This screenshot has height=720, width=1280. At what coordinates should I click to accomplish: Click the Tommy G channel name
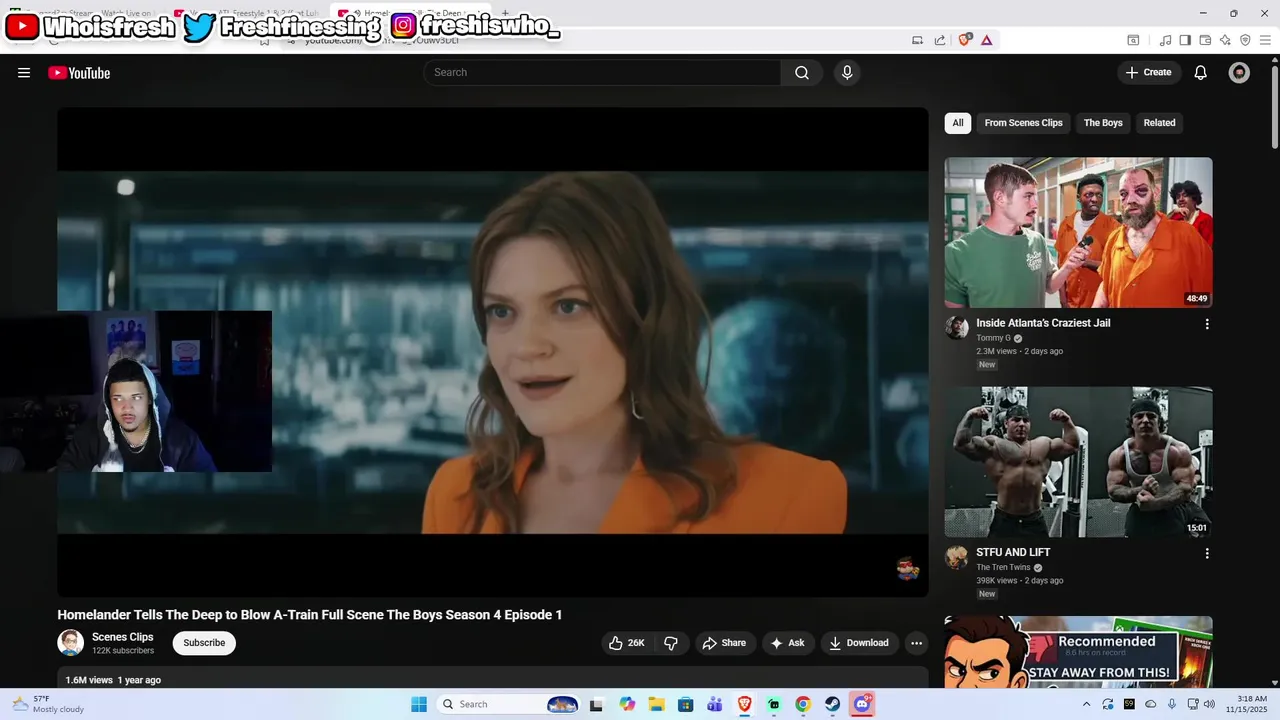pyautogui.click(x=993, y=338)
